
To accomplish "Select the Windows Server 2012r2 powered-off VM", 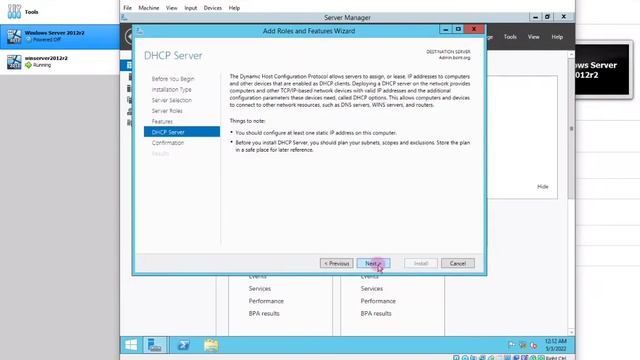I will coord(60,36).
